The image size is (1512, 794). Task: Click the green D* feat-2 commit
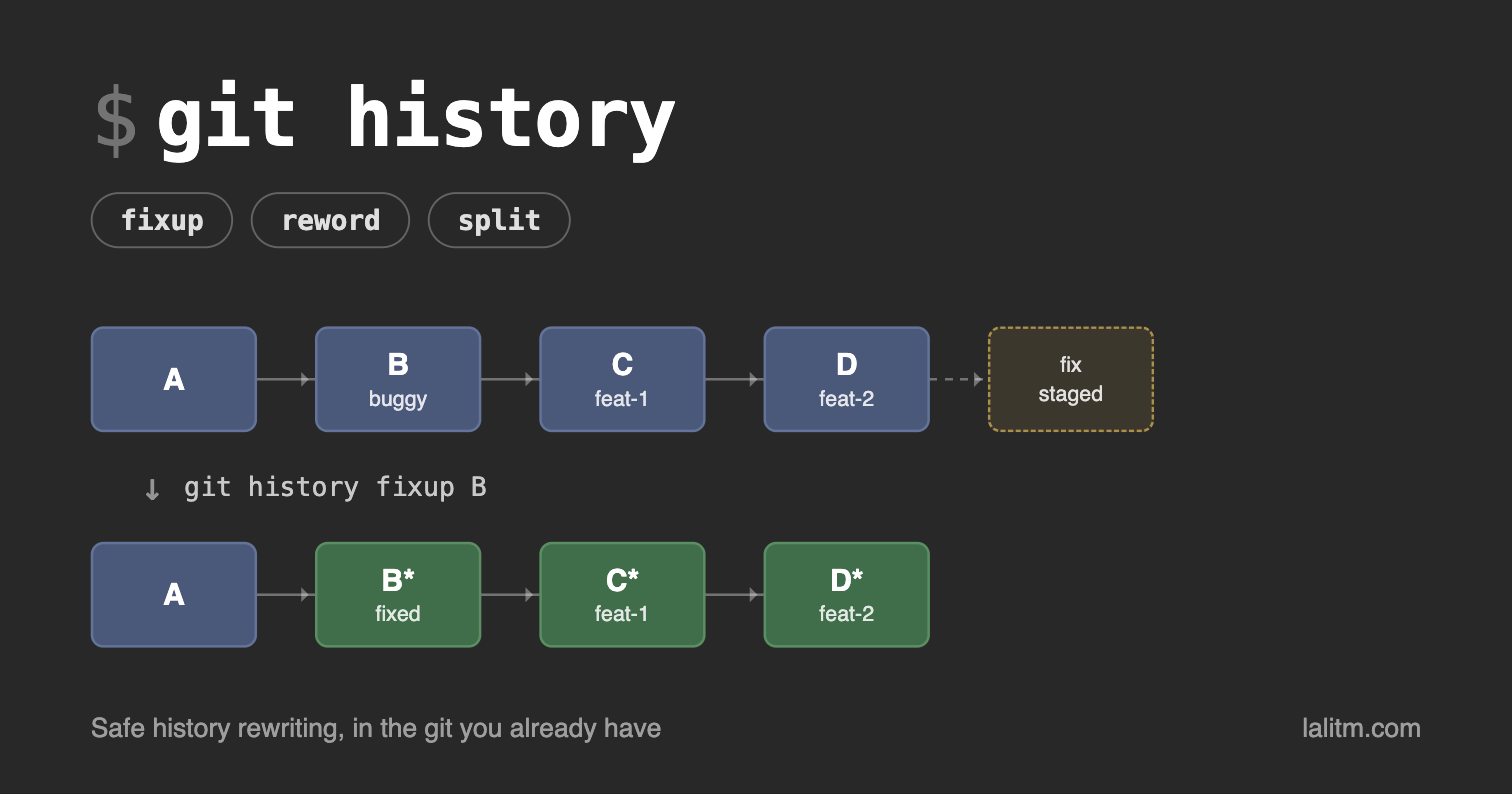coord(846,595)
